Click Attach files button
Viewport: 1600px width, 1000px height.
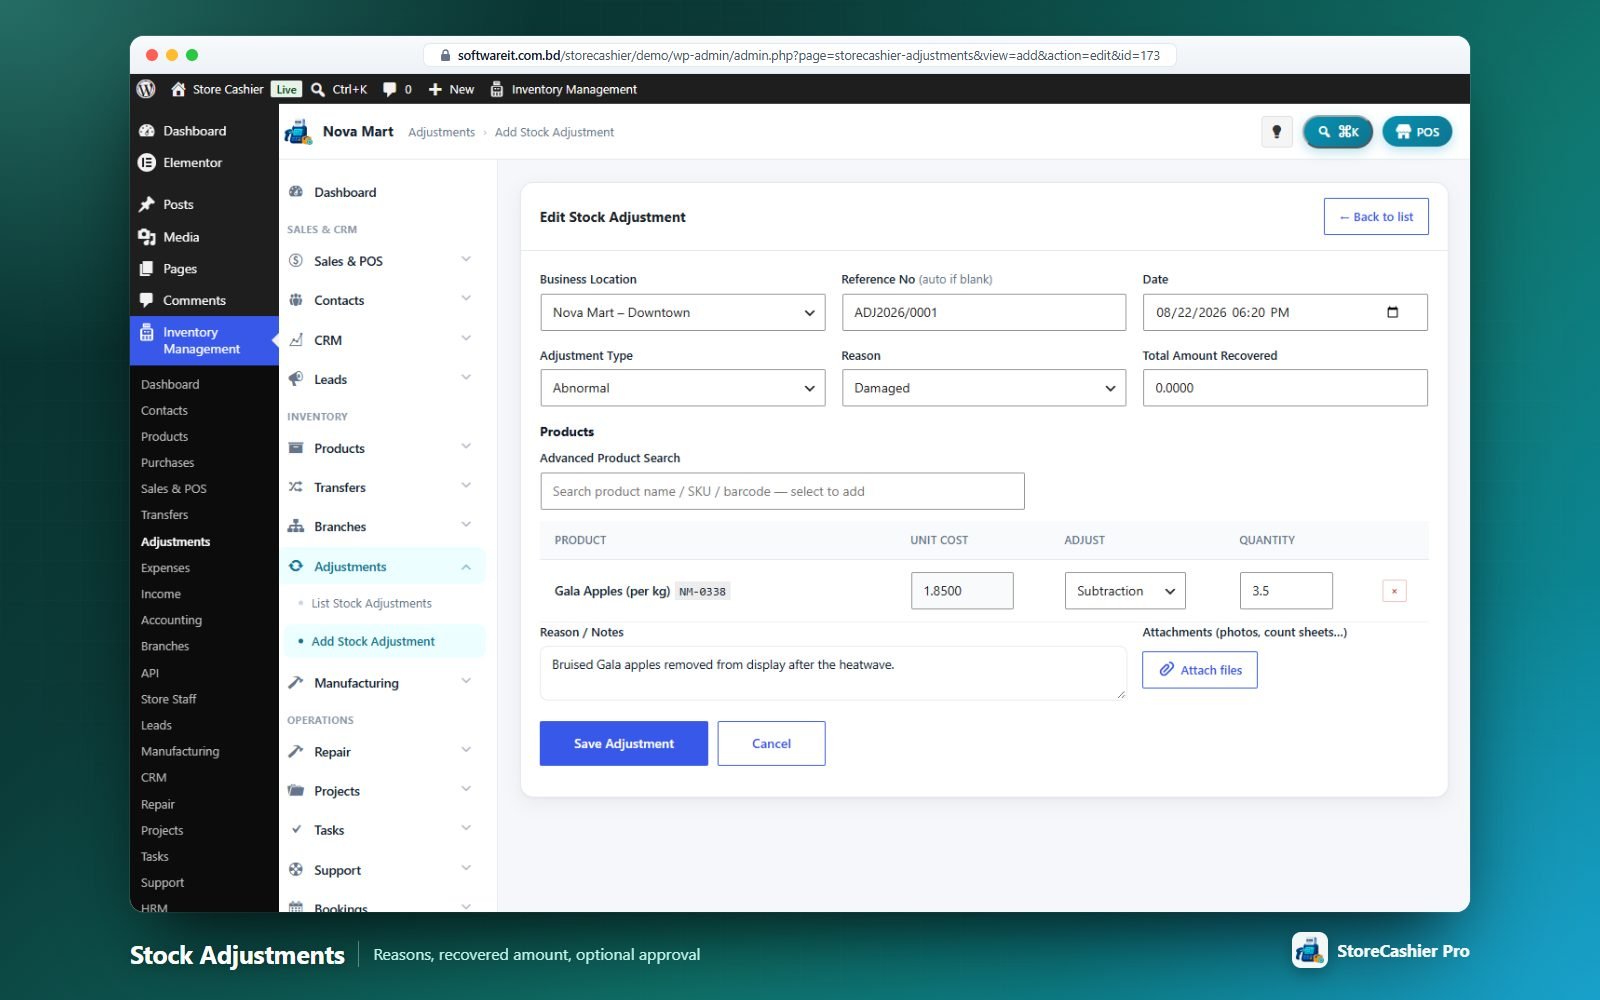tap(1200, 670)
